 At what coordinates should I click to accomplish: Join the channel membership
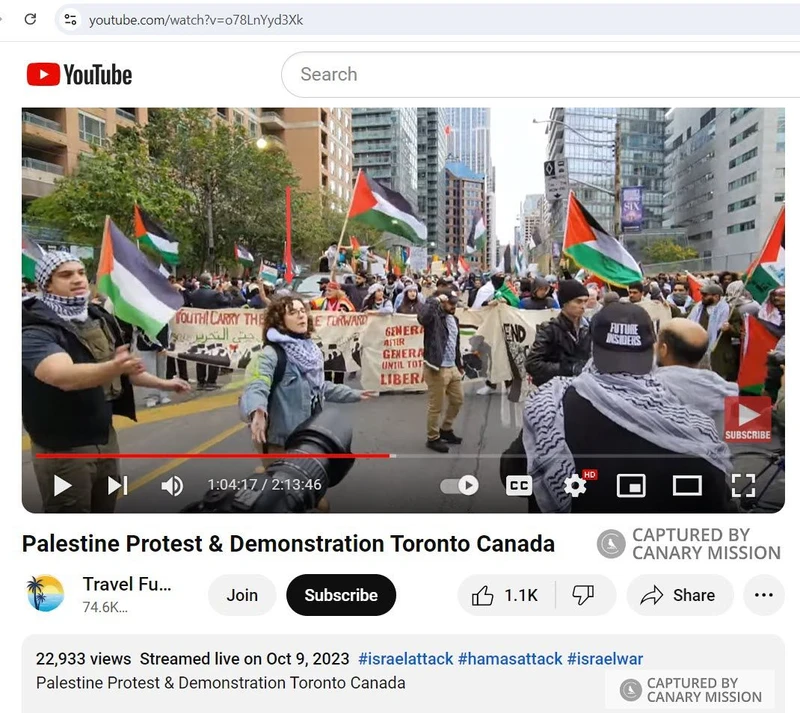click(x=242, y=595)
